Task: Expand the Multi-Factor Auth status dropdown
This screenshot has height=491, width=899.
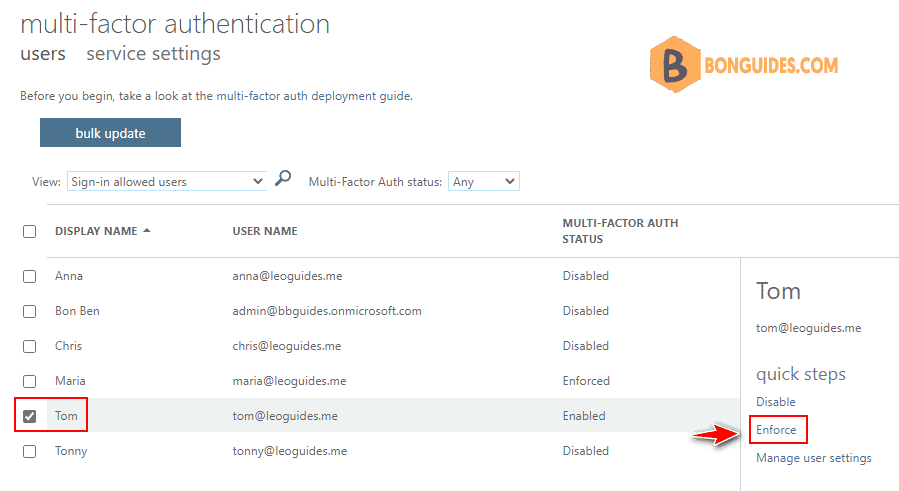Action: pos(483,182)
